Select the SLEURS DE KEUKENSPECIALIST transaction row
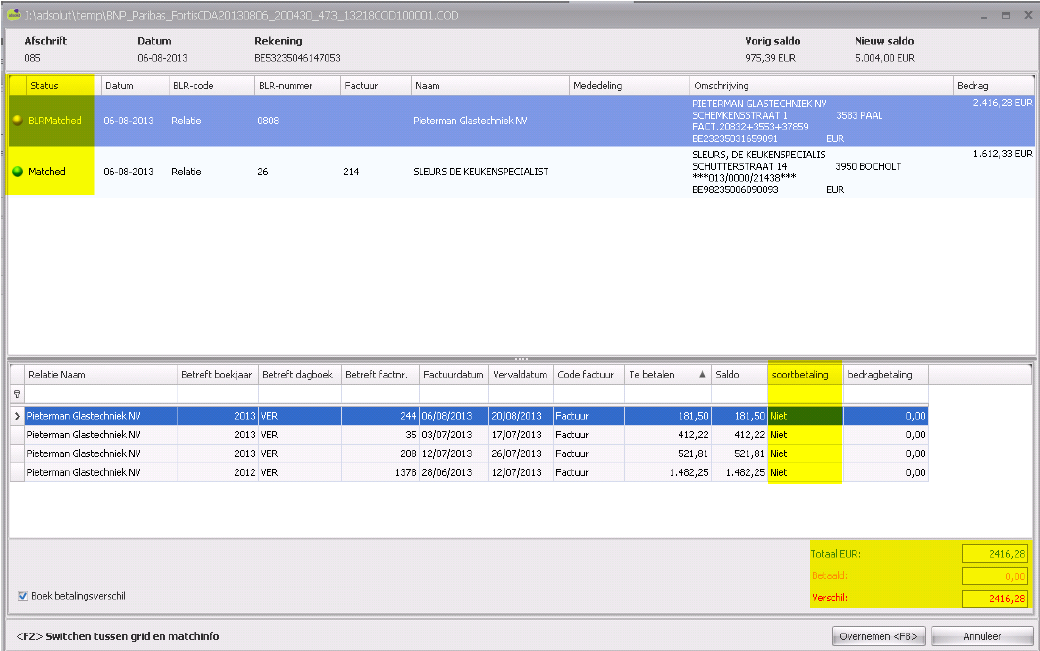 point(480,172)
